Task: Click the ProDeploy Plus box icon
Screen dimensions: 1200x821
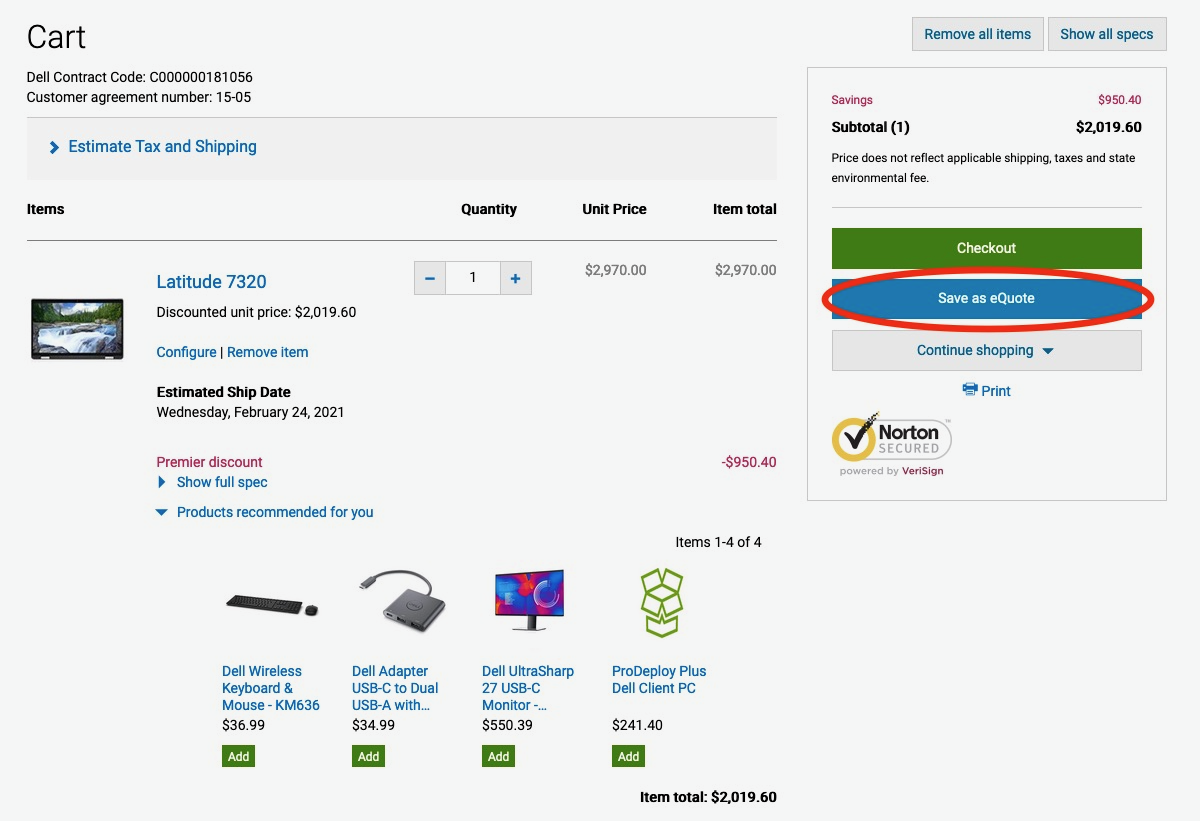Action: (661, 603)
